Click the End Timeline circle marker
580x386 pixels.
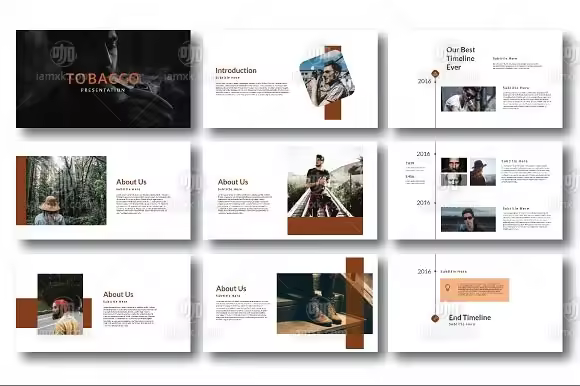click(435, 318)
